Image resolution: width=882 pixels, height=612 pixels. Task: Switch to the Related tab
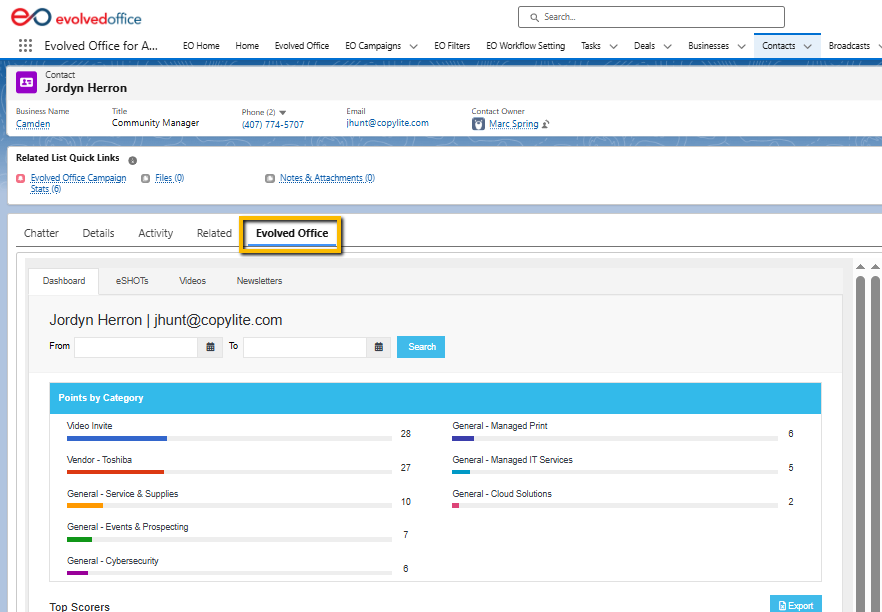click(x=214, y=233)
